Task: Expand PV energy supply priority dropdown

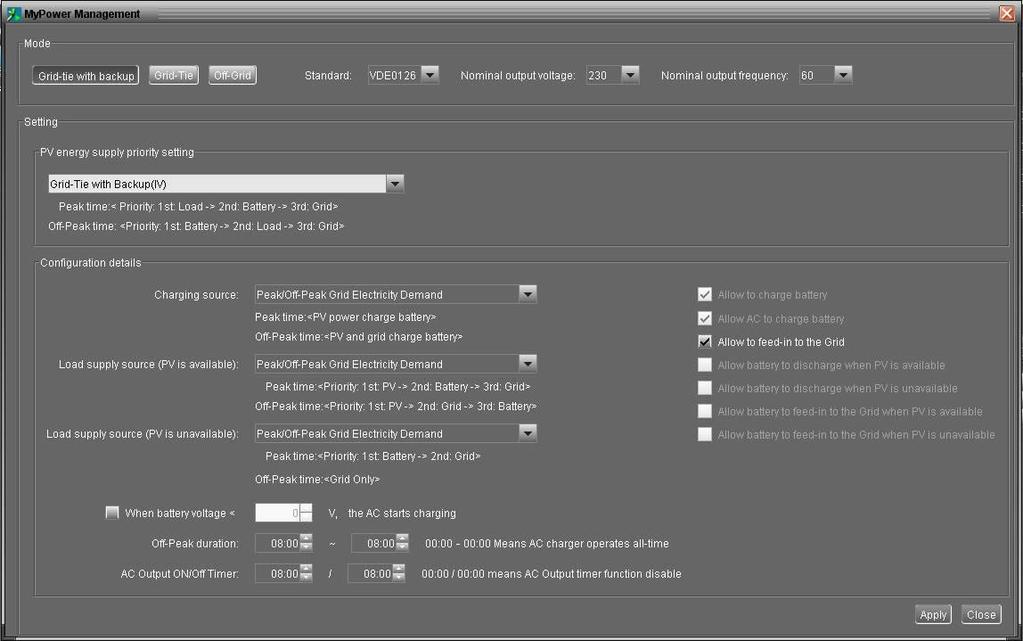Action: click(x=395, y=184)
